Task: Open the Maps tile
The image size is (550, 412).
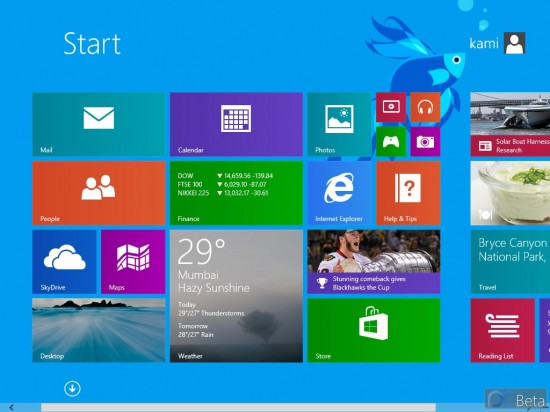Action: (133, 262)
